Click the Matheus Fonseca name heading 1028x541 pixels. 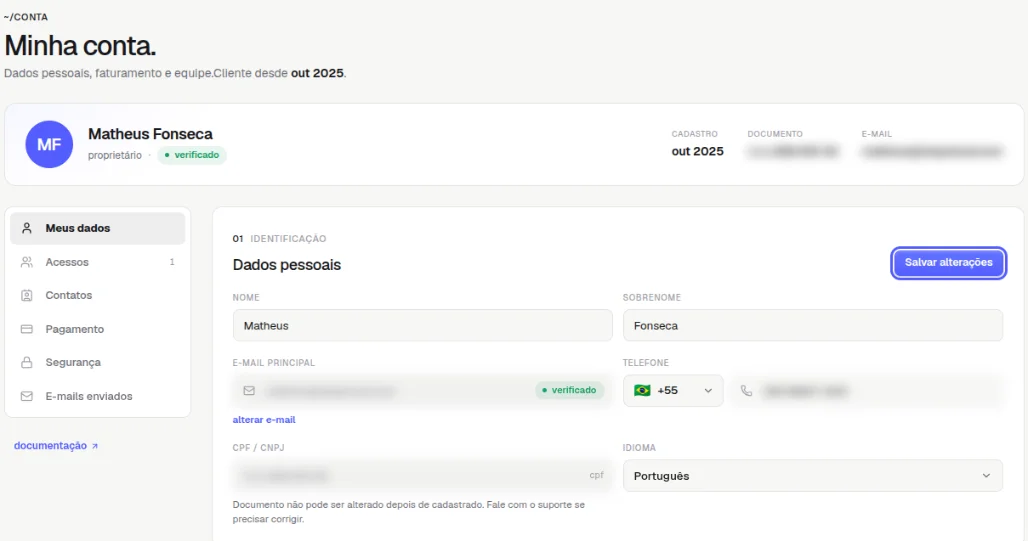(150, 134)
